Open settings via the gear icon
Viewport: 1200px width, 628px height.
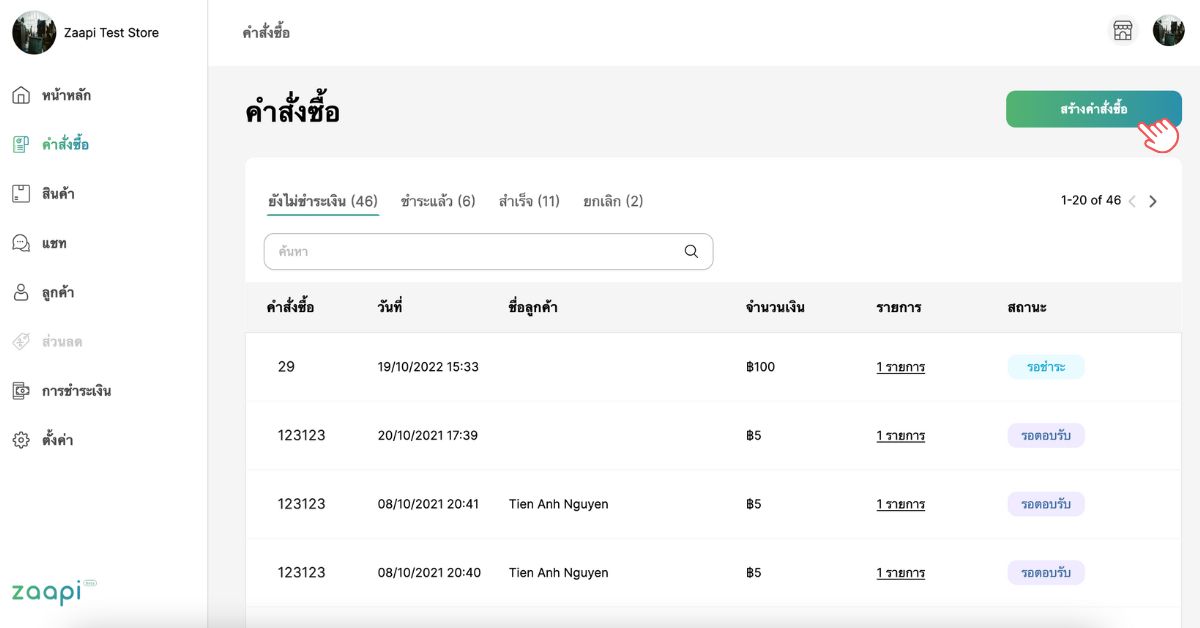point(21,440)
